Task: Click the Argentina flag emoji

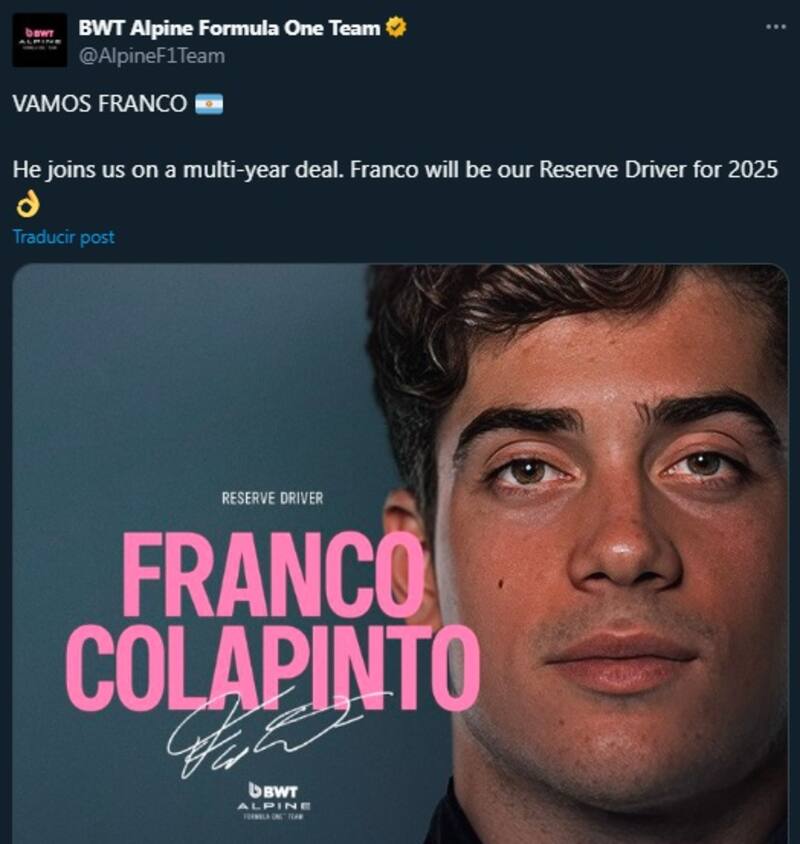Action: tap(209, 103)
